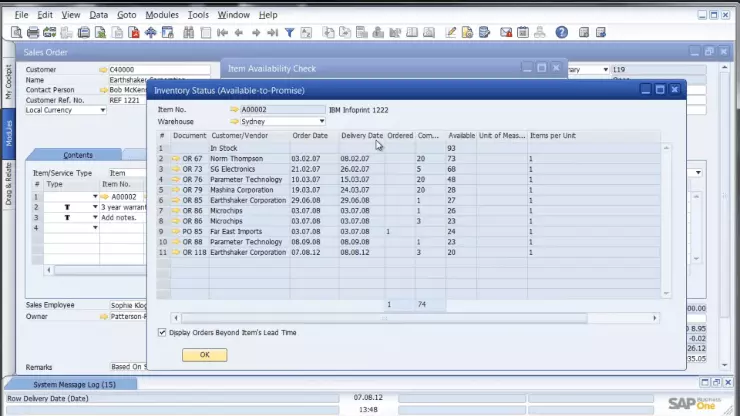Open the Warehouse Sydney dropdown
This screenshot has width=740, height=416.
[321, 121]
